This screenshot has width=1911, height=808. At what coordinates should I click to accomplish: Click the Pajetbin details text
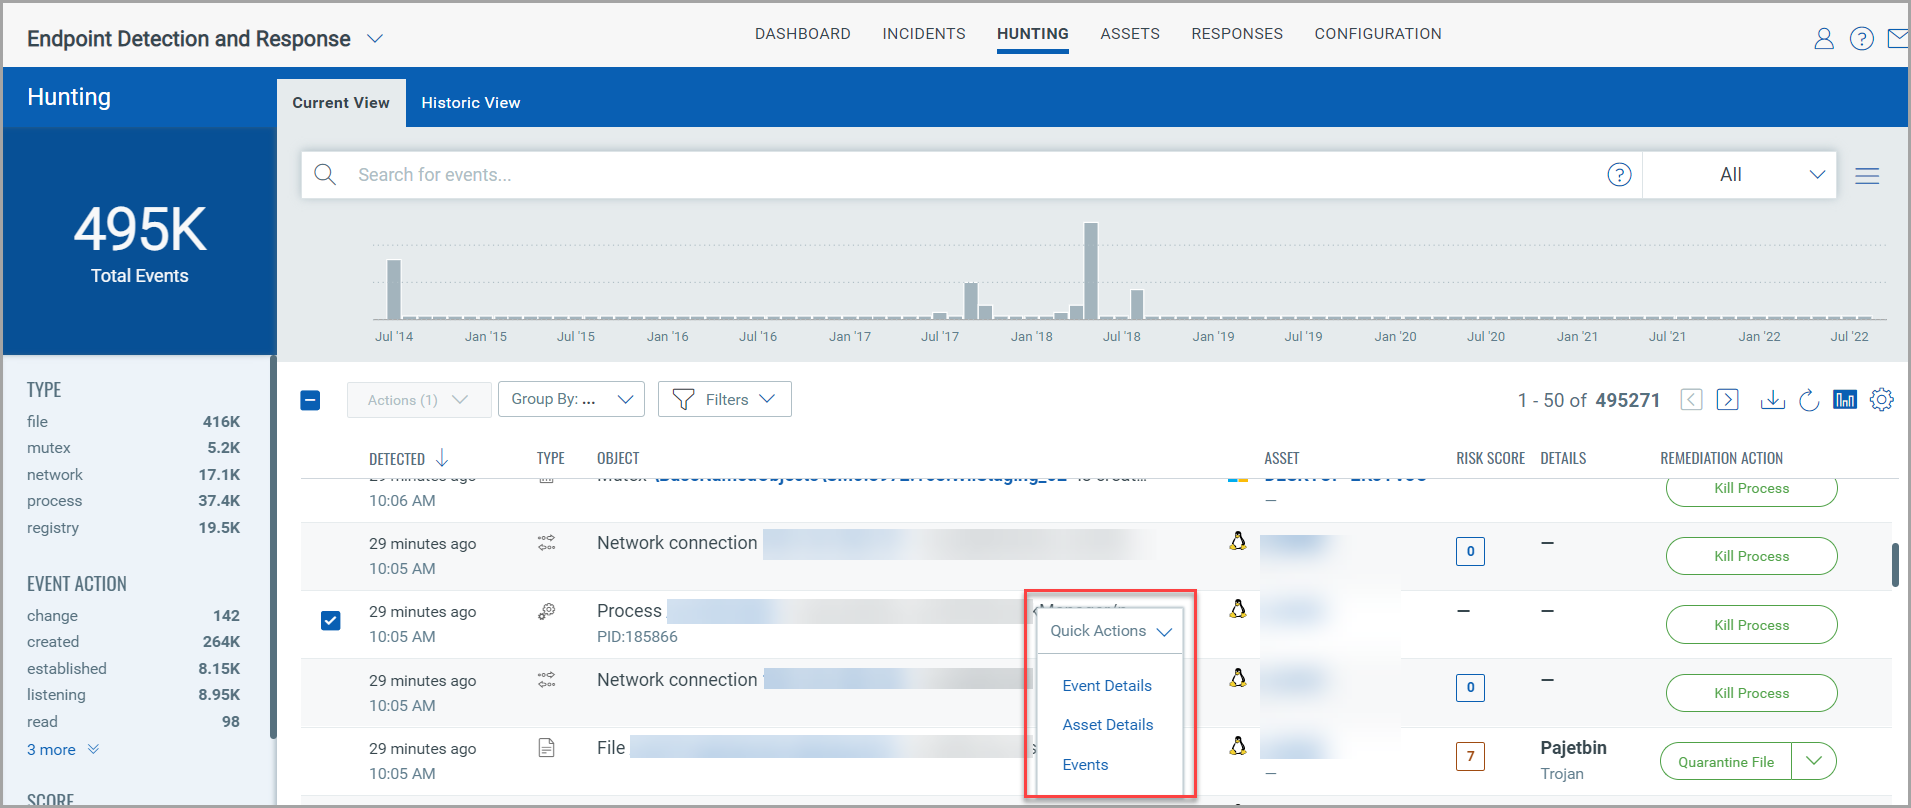tap(1573, 748)
